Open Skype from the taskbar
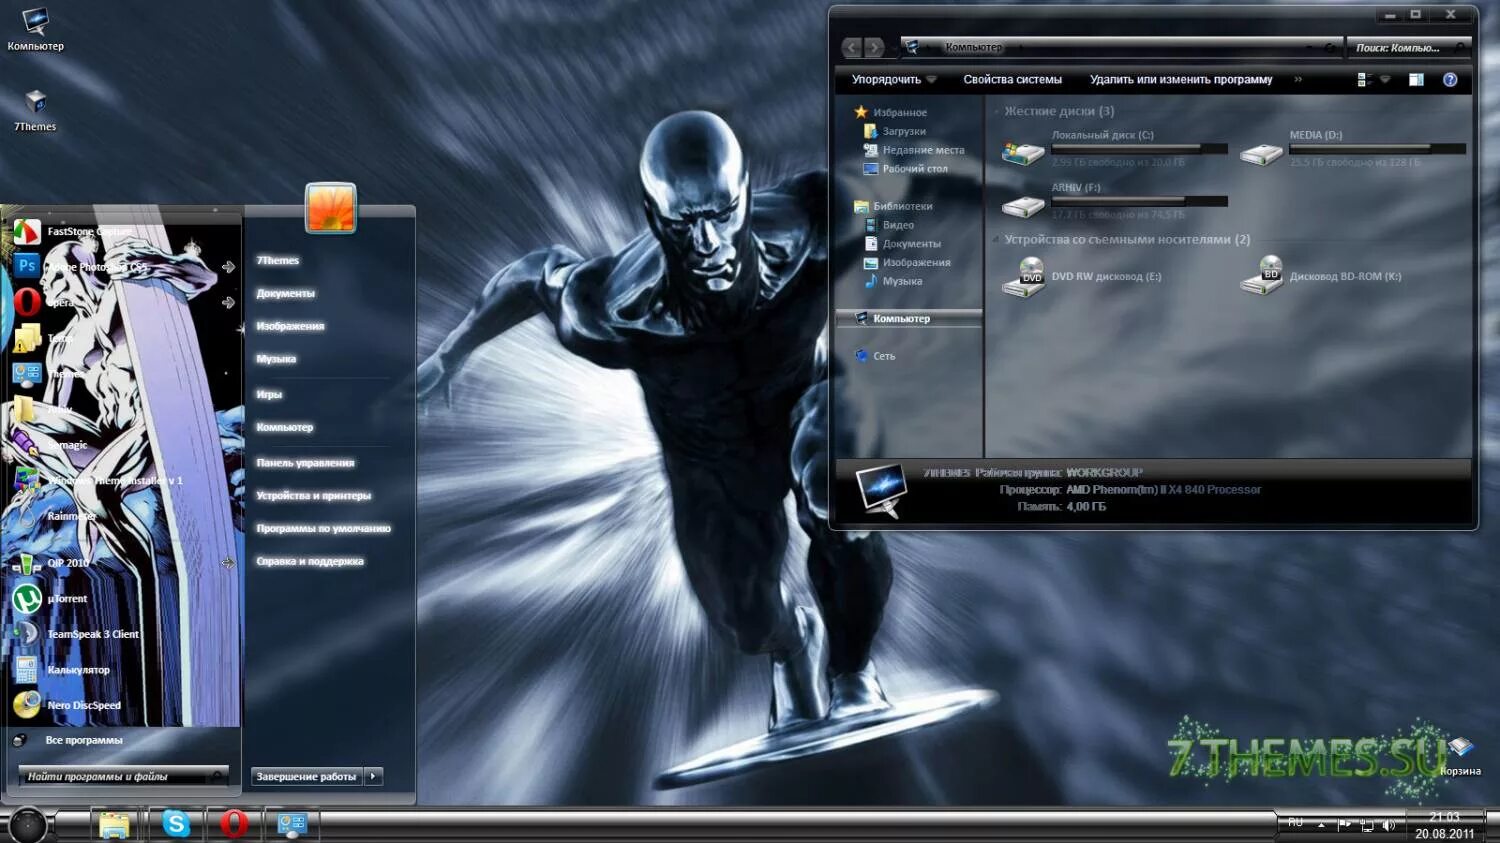The image size is (1500, 843). tap(176, 824)
